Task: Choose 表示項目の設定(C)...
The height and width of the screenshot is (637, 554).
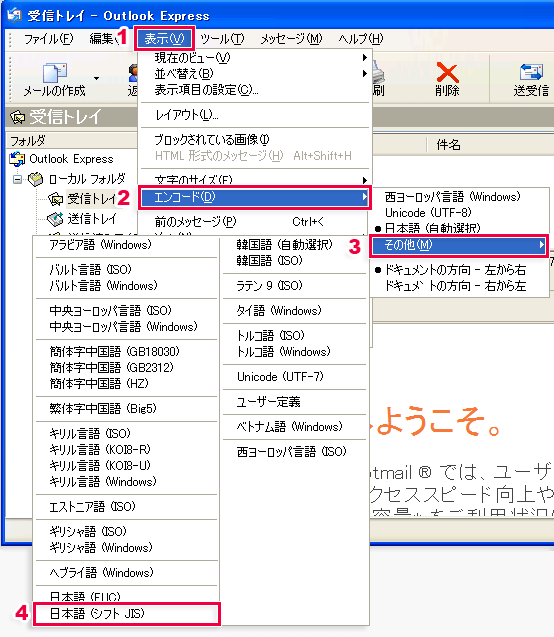Action: [x=255, y=89]
